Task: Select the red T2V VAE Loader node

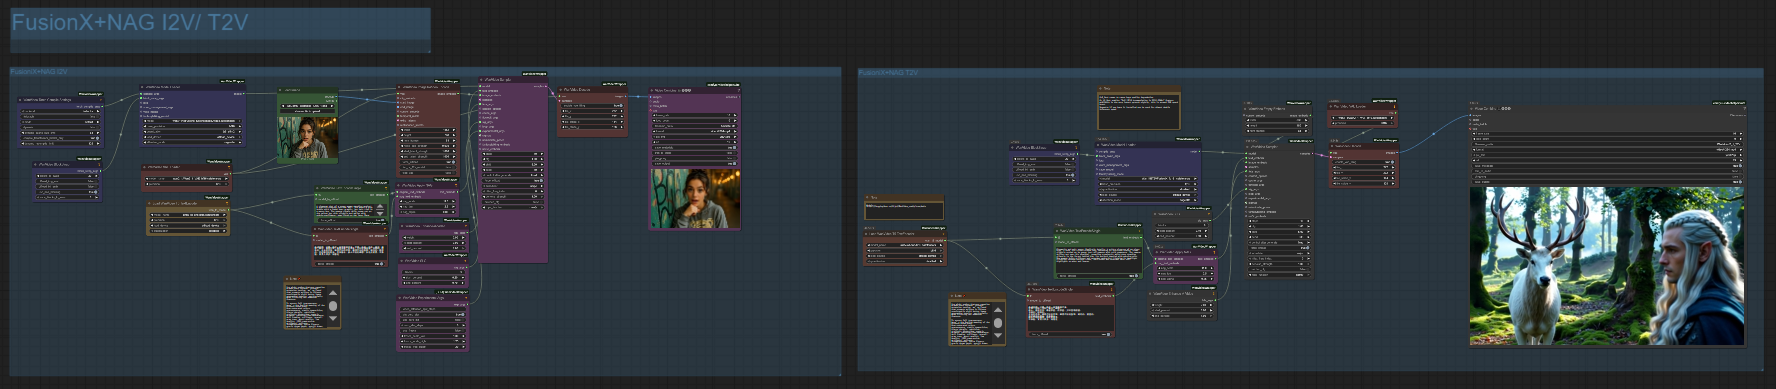Action: point(1362,115)
